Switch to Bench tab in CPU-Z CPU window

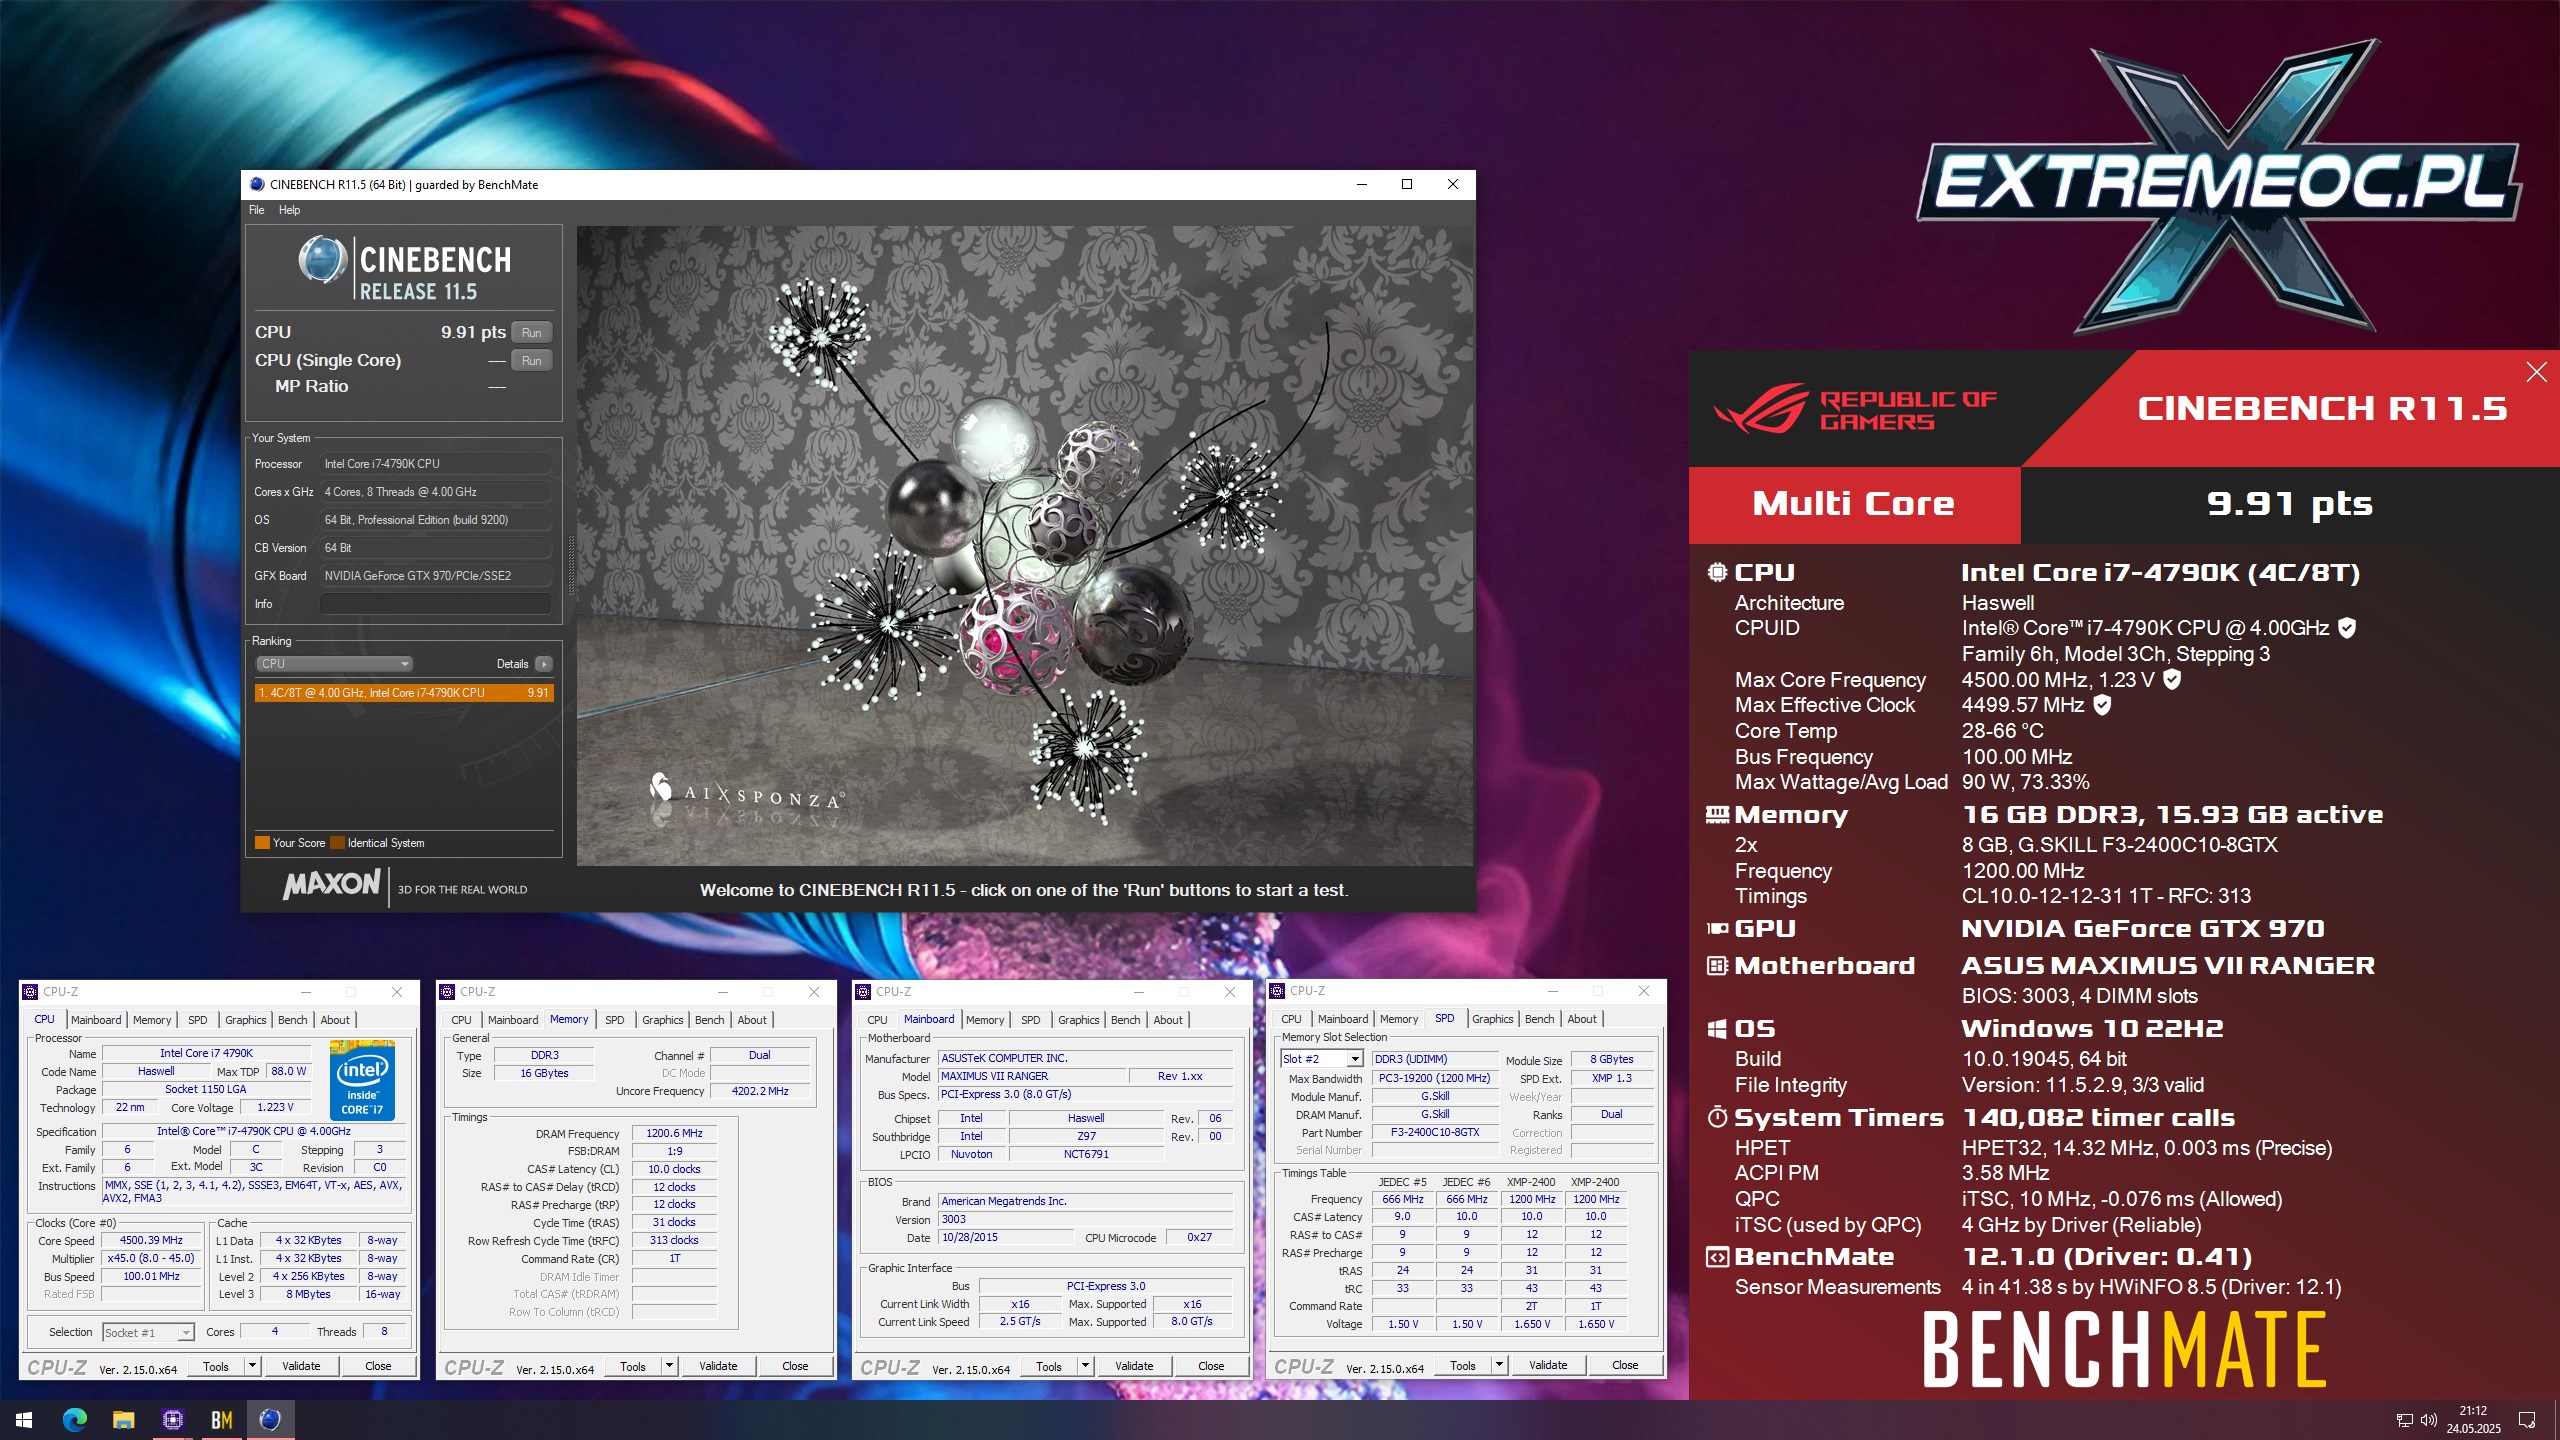[x=293, y=1020]
